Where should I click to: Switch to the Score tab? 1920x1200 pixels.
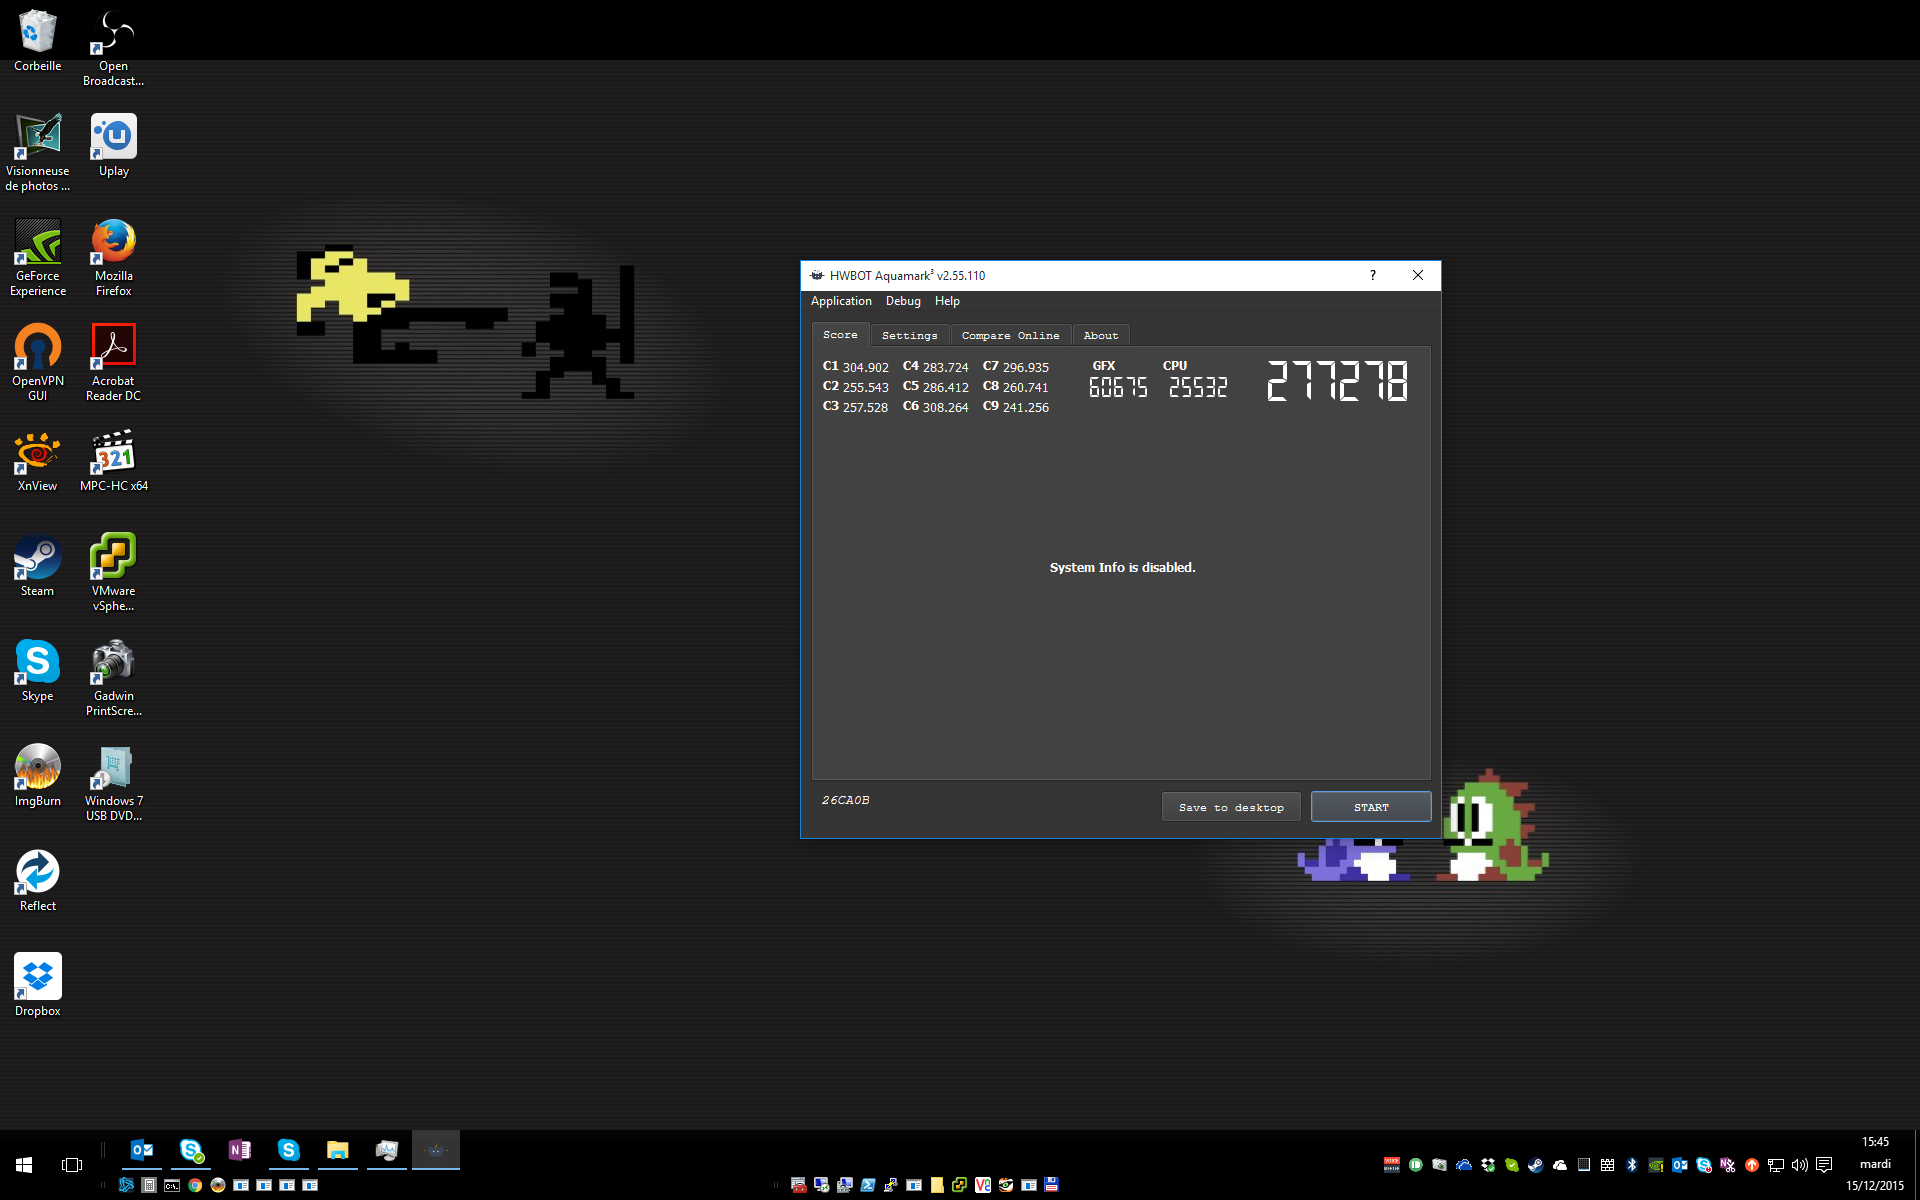pos(840,335)
